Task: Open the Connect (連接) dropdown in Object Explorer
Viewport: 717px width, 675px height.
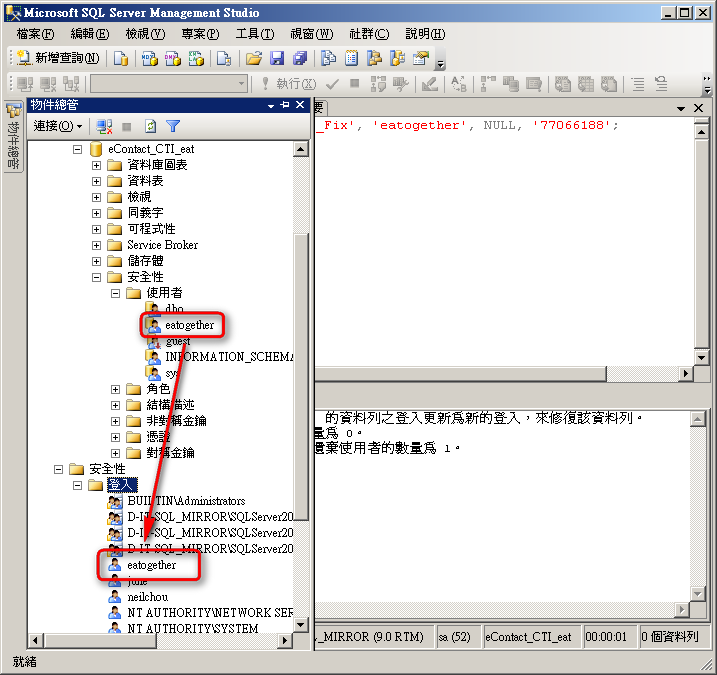Action: (58, 126)
